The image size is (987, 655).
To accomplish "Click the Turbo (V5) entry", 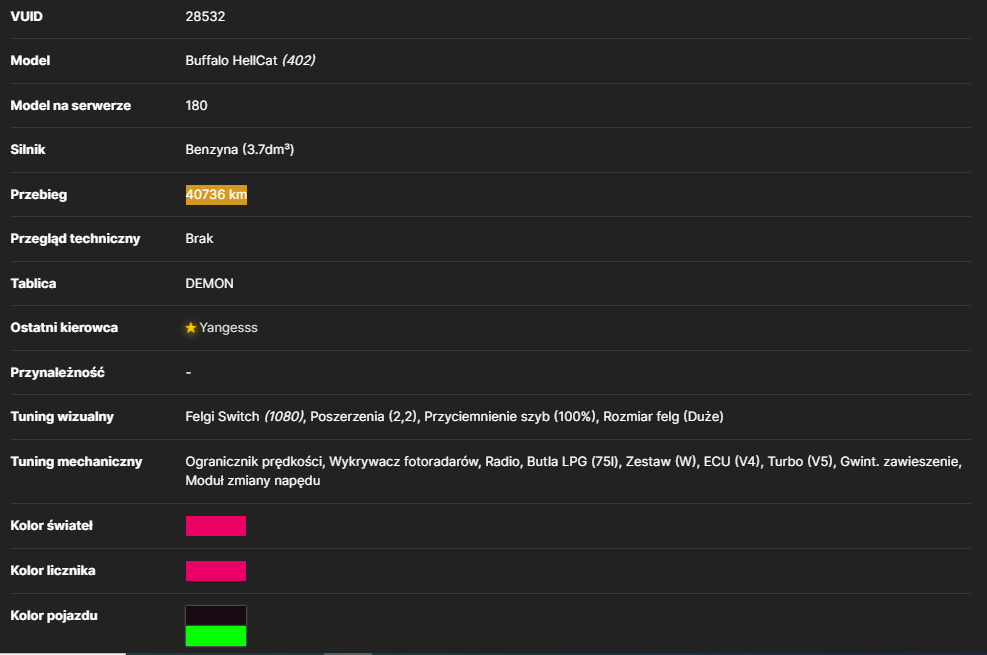I will click(x=800, y=462).
